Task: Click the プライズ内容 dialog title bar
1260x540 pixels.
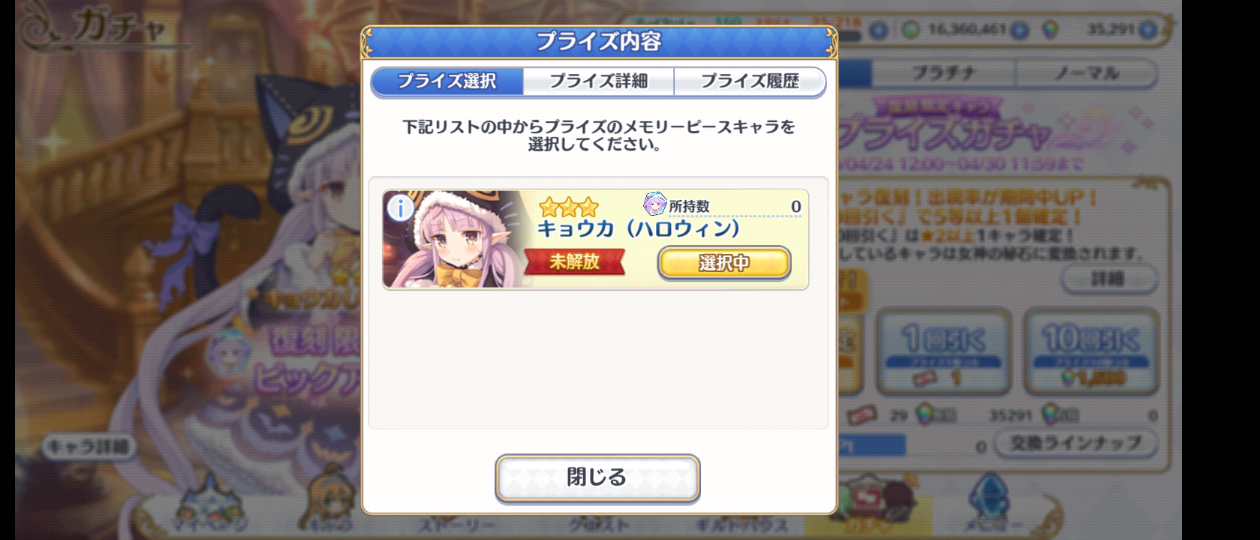Action: (x=598, y=42)
